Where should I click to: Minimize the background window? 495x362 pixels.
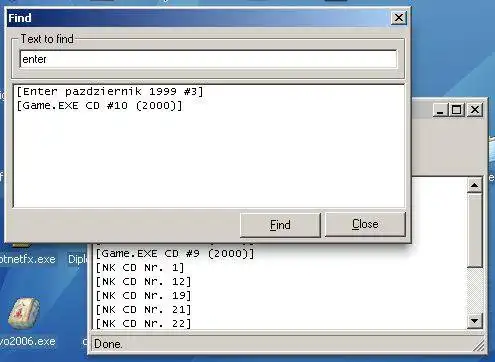(441, 110)
